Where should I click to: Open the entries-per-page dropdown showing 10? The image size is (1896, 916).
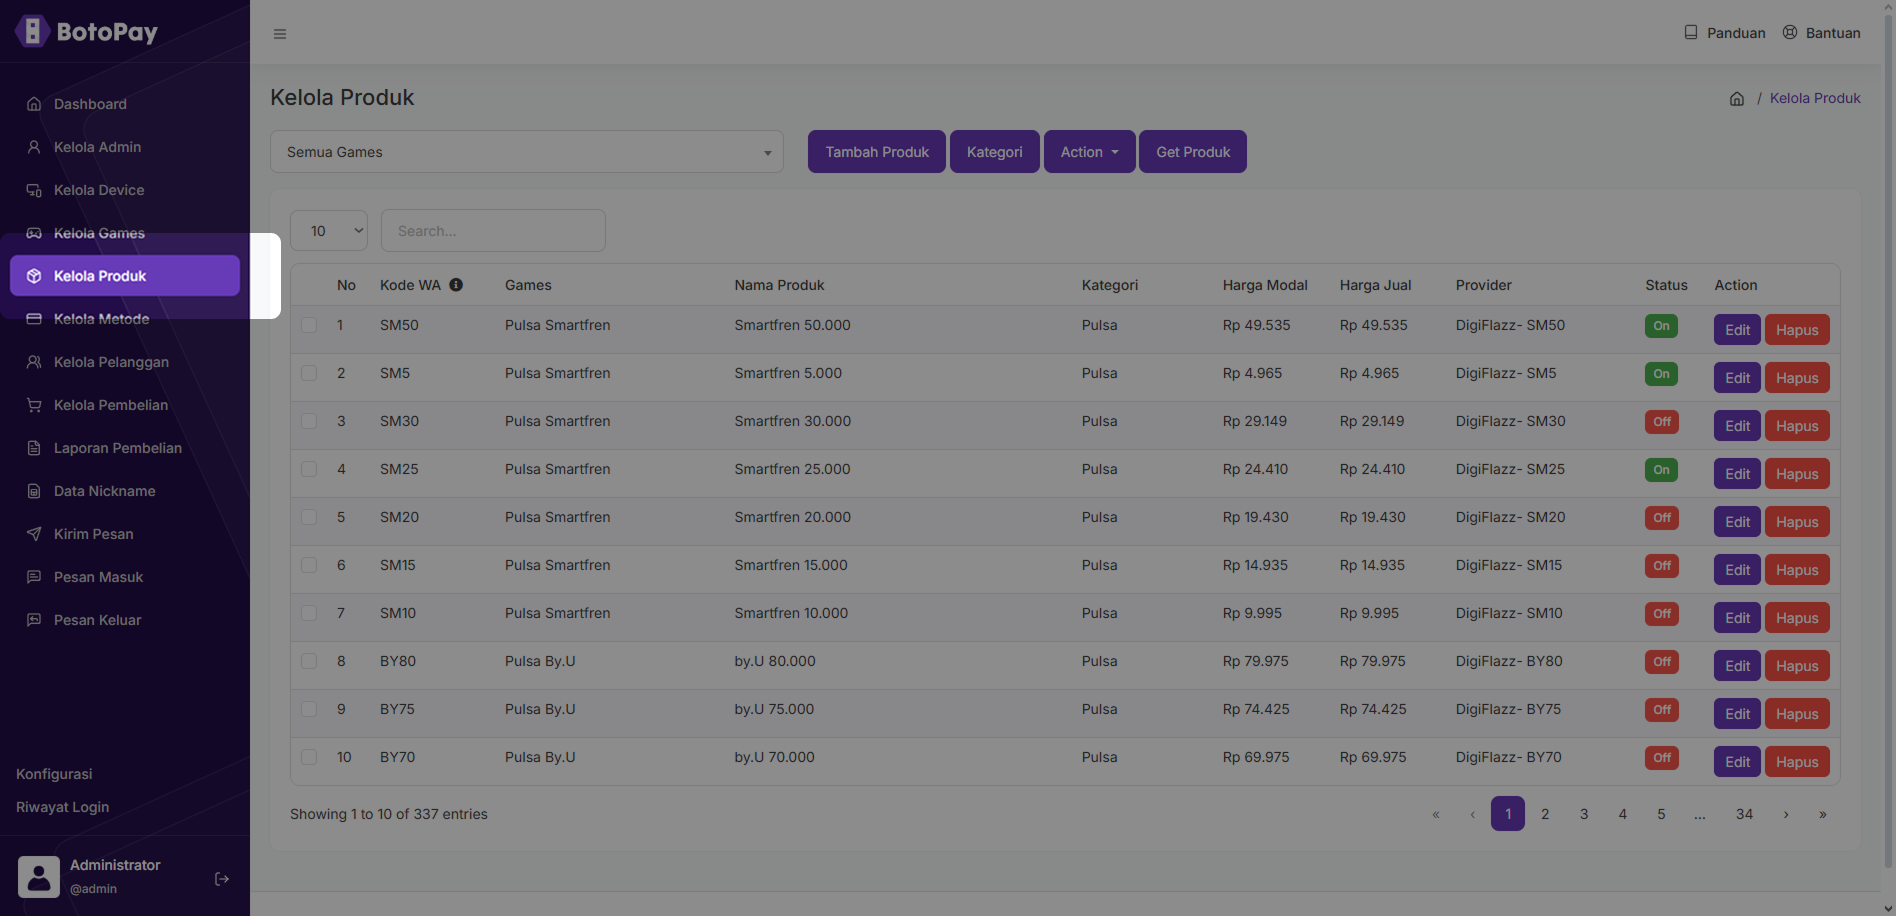tap(329, 231)
